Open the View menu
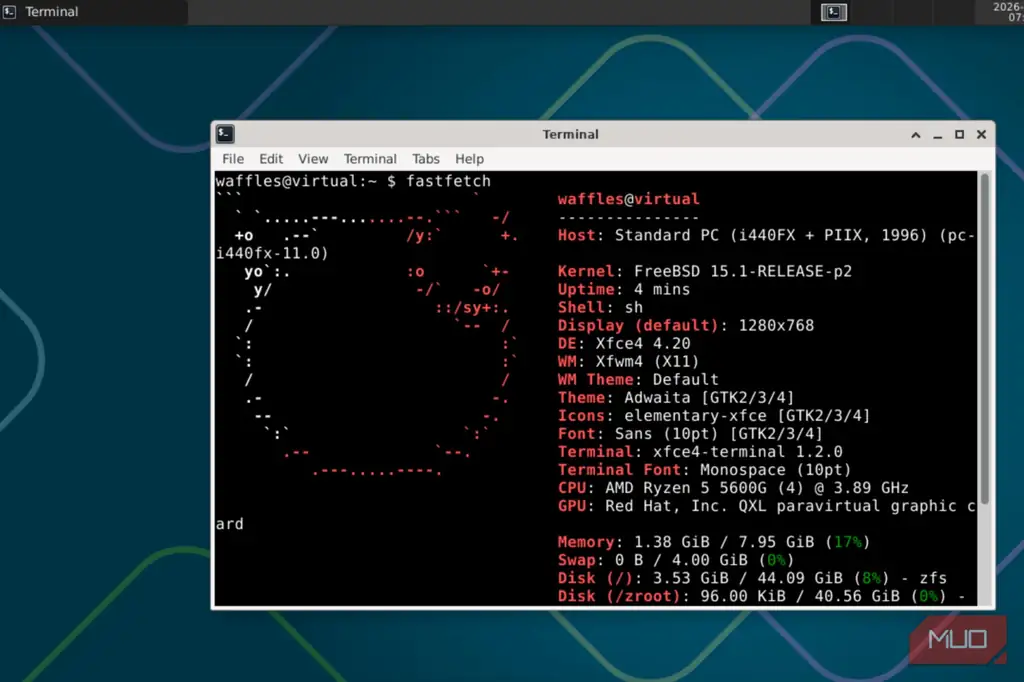Viewport: 1024px width, 682px height. pyautogui.click(x=313, y=159)
